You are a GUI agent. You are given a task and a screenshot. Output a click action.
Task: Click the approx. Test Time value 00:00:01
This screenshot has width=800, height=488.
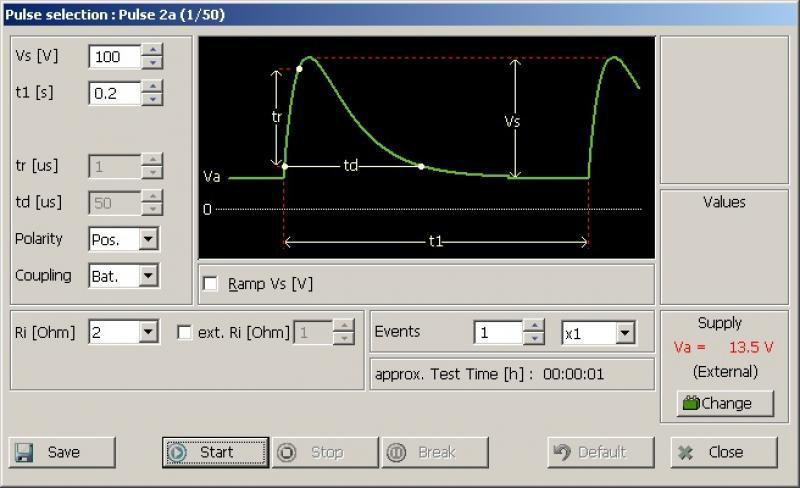[573, 375]
